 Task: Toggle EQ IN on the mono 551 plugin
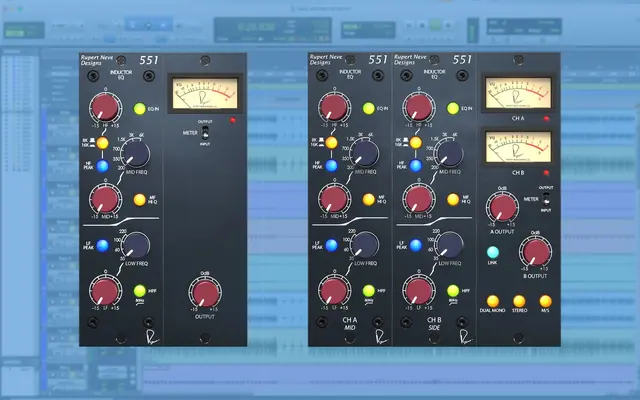(140, 109)
